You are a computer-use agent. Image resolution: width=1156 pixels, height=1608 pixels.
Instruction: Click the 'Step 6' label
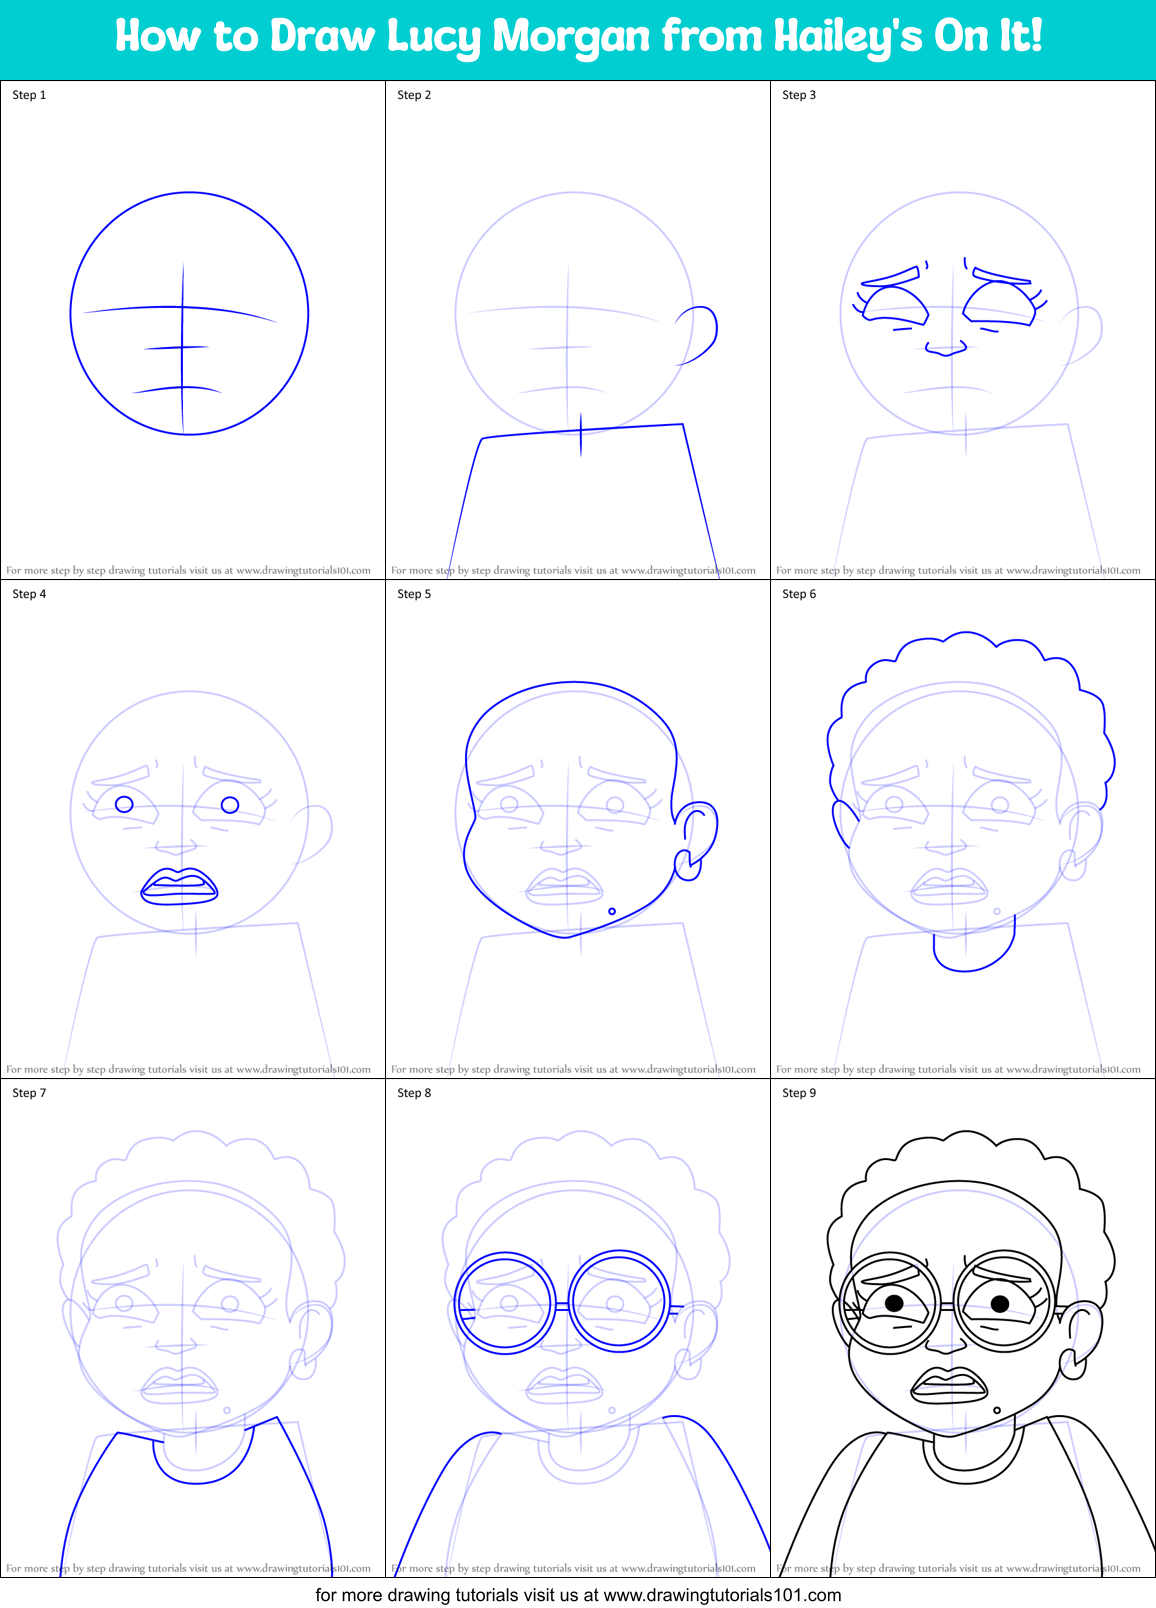799,594
